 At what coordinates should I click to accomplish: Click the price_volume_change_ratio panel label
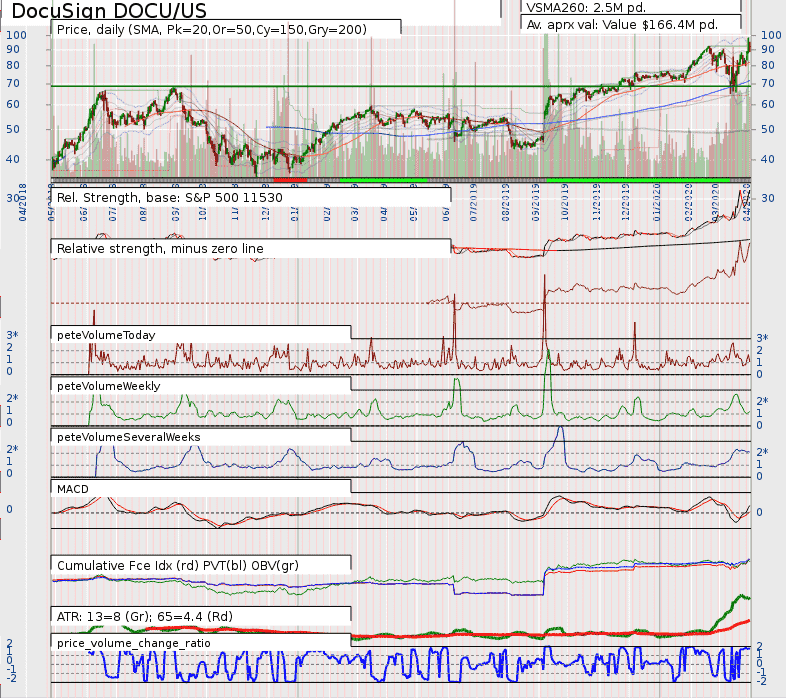point(134,643)
